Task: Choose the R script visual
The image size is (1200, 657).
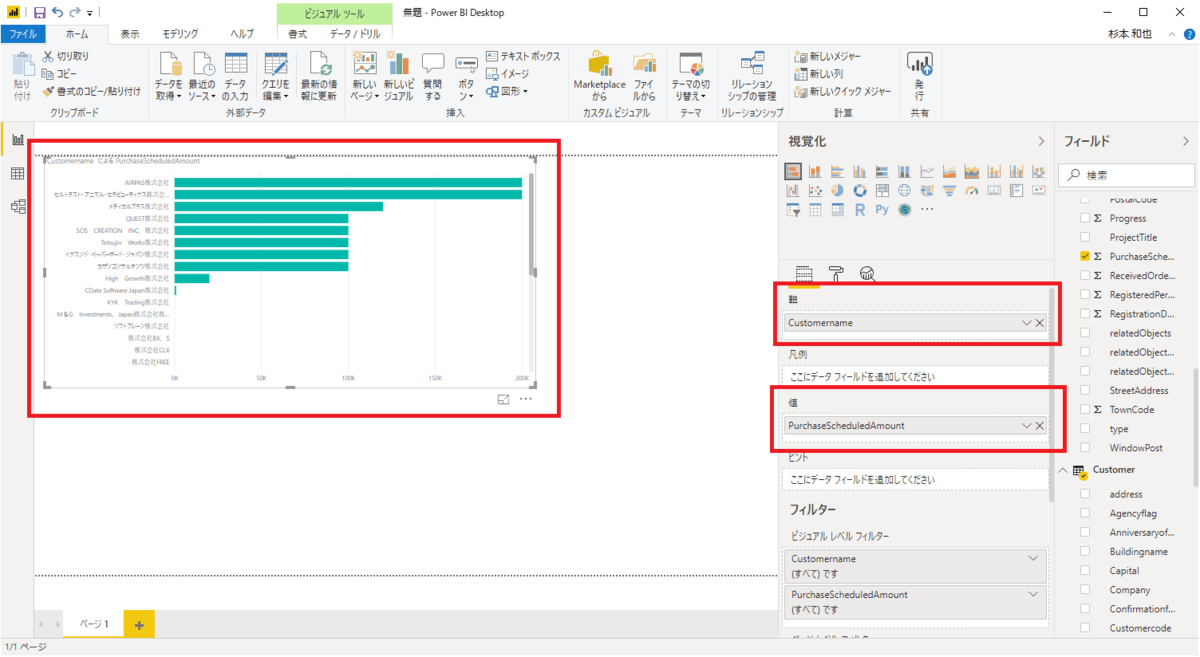Action: 860,210
